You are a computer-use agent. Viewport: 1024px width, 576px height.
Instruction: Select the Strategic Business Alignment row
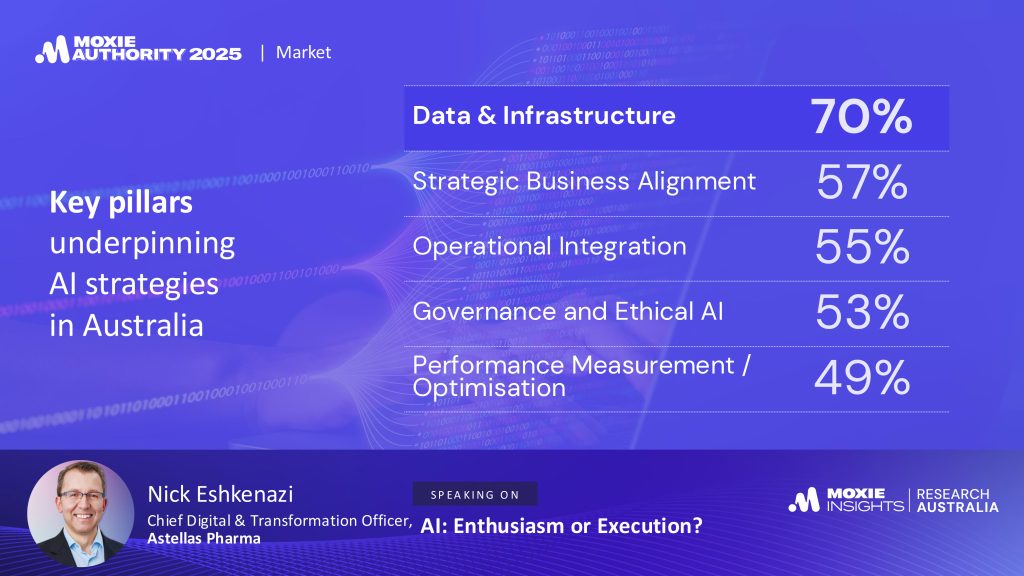point(584,181)
